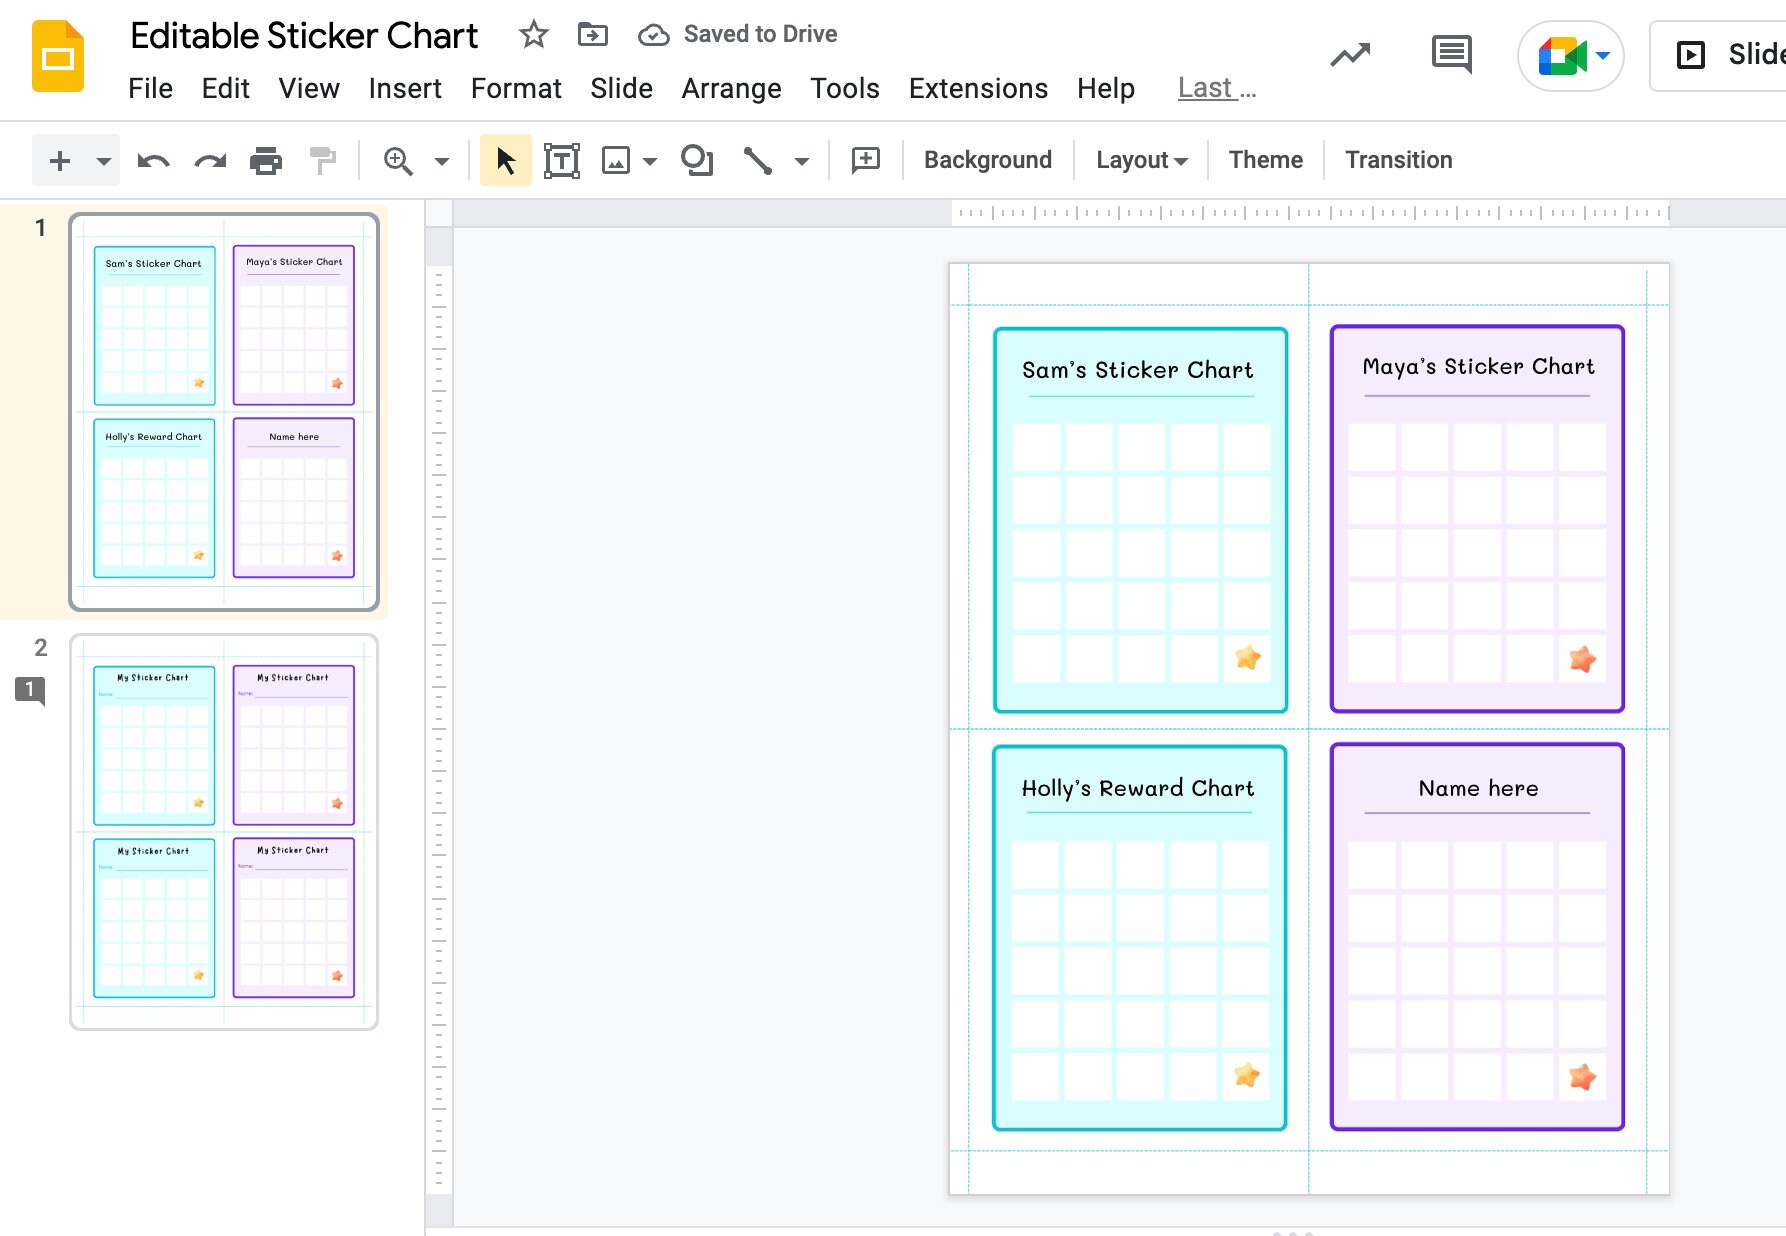Star the Editable Sticker Chart presentation
This screenshot has width=1786, height=1236.
point(533,34)
